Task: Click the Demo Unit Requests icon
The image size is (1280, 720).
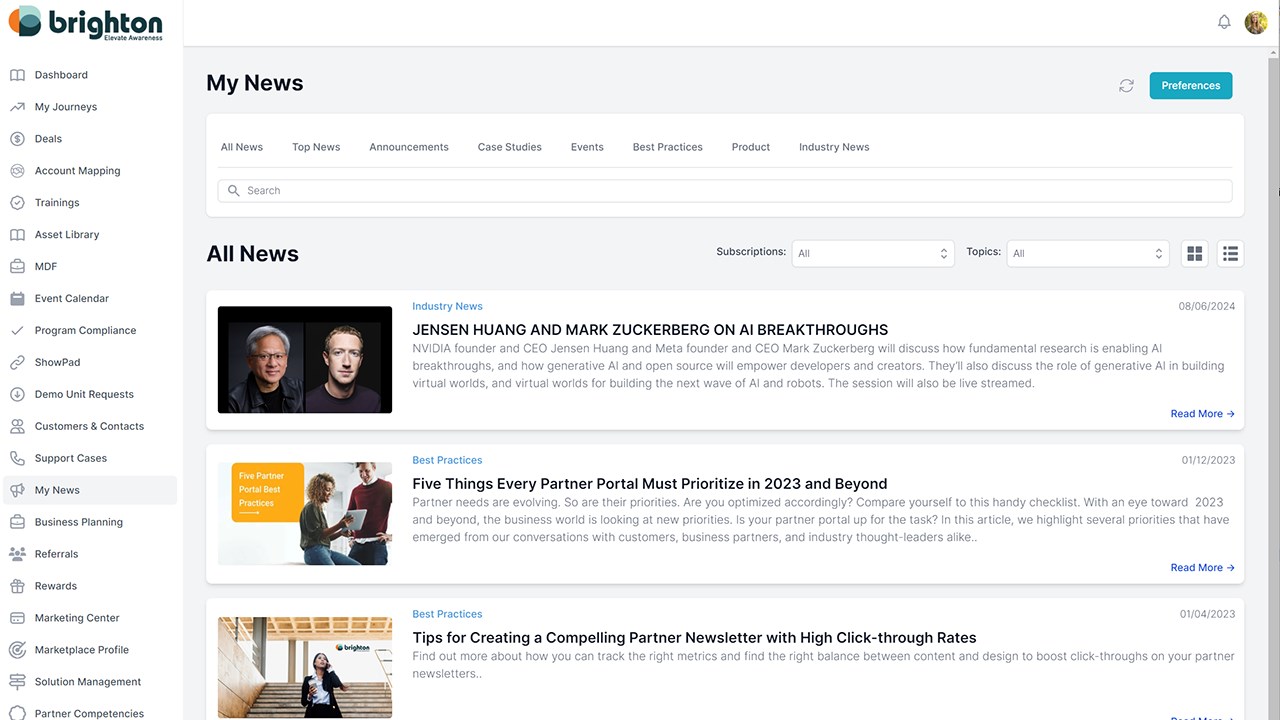Action: click(17, 395)
